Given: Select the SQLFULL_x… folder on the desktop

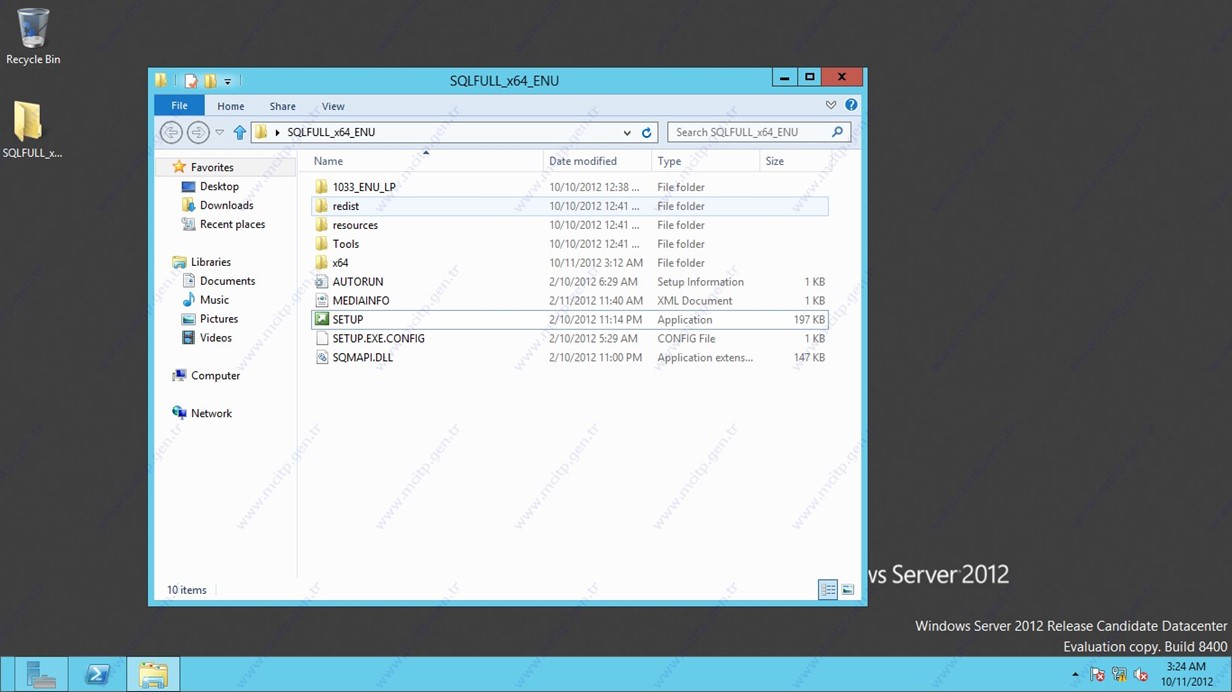Looking at the screenshot, I should coord(31,130).
